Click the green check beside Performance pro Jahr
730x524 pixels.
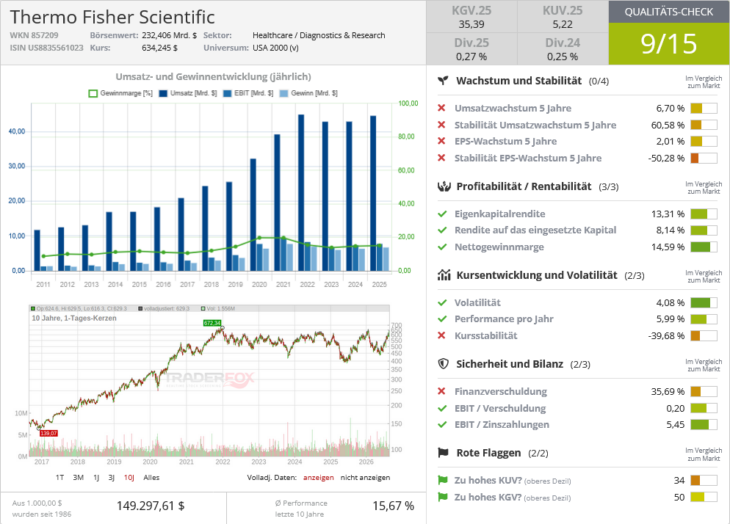pyautogui.click(x=442, y=319)
